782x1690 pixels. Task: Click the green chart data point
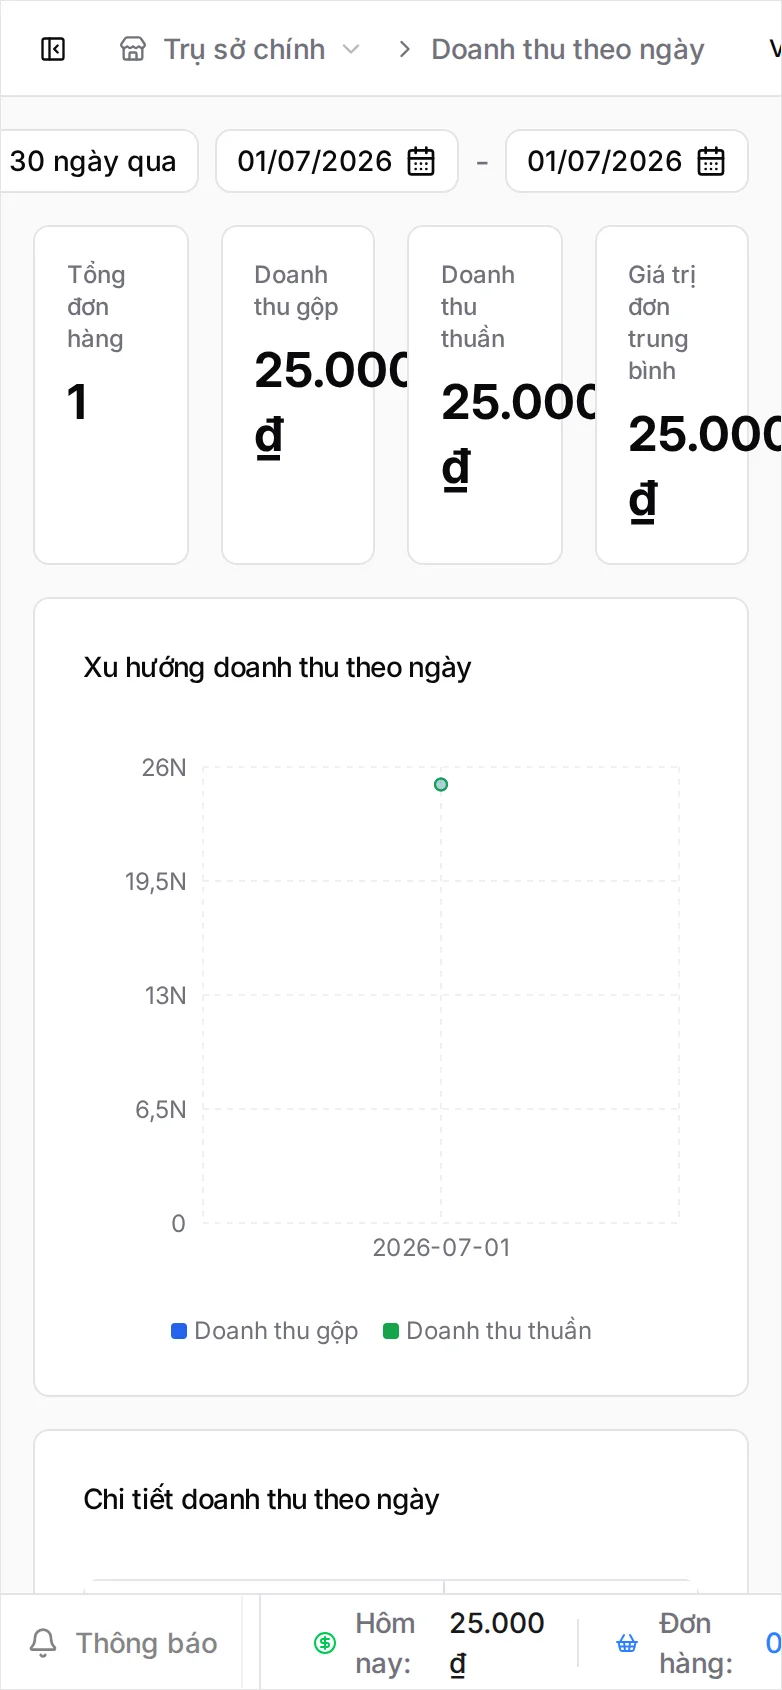[x=441, y=784]
